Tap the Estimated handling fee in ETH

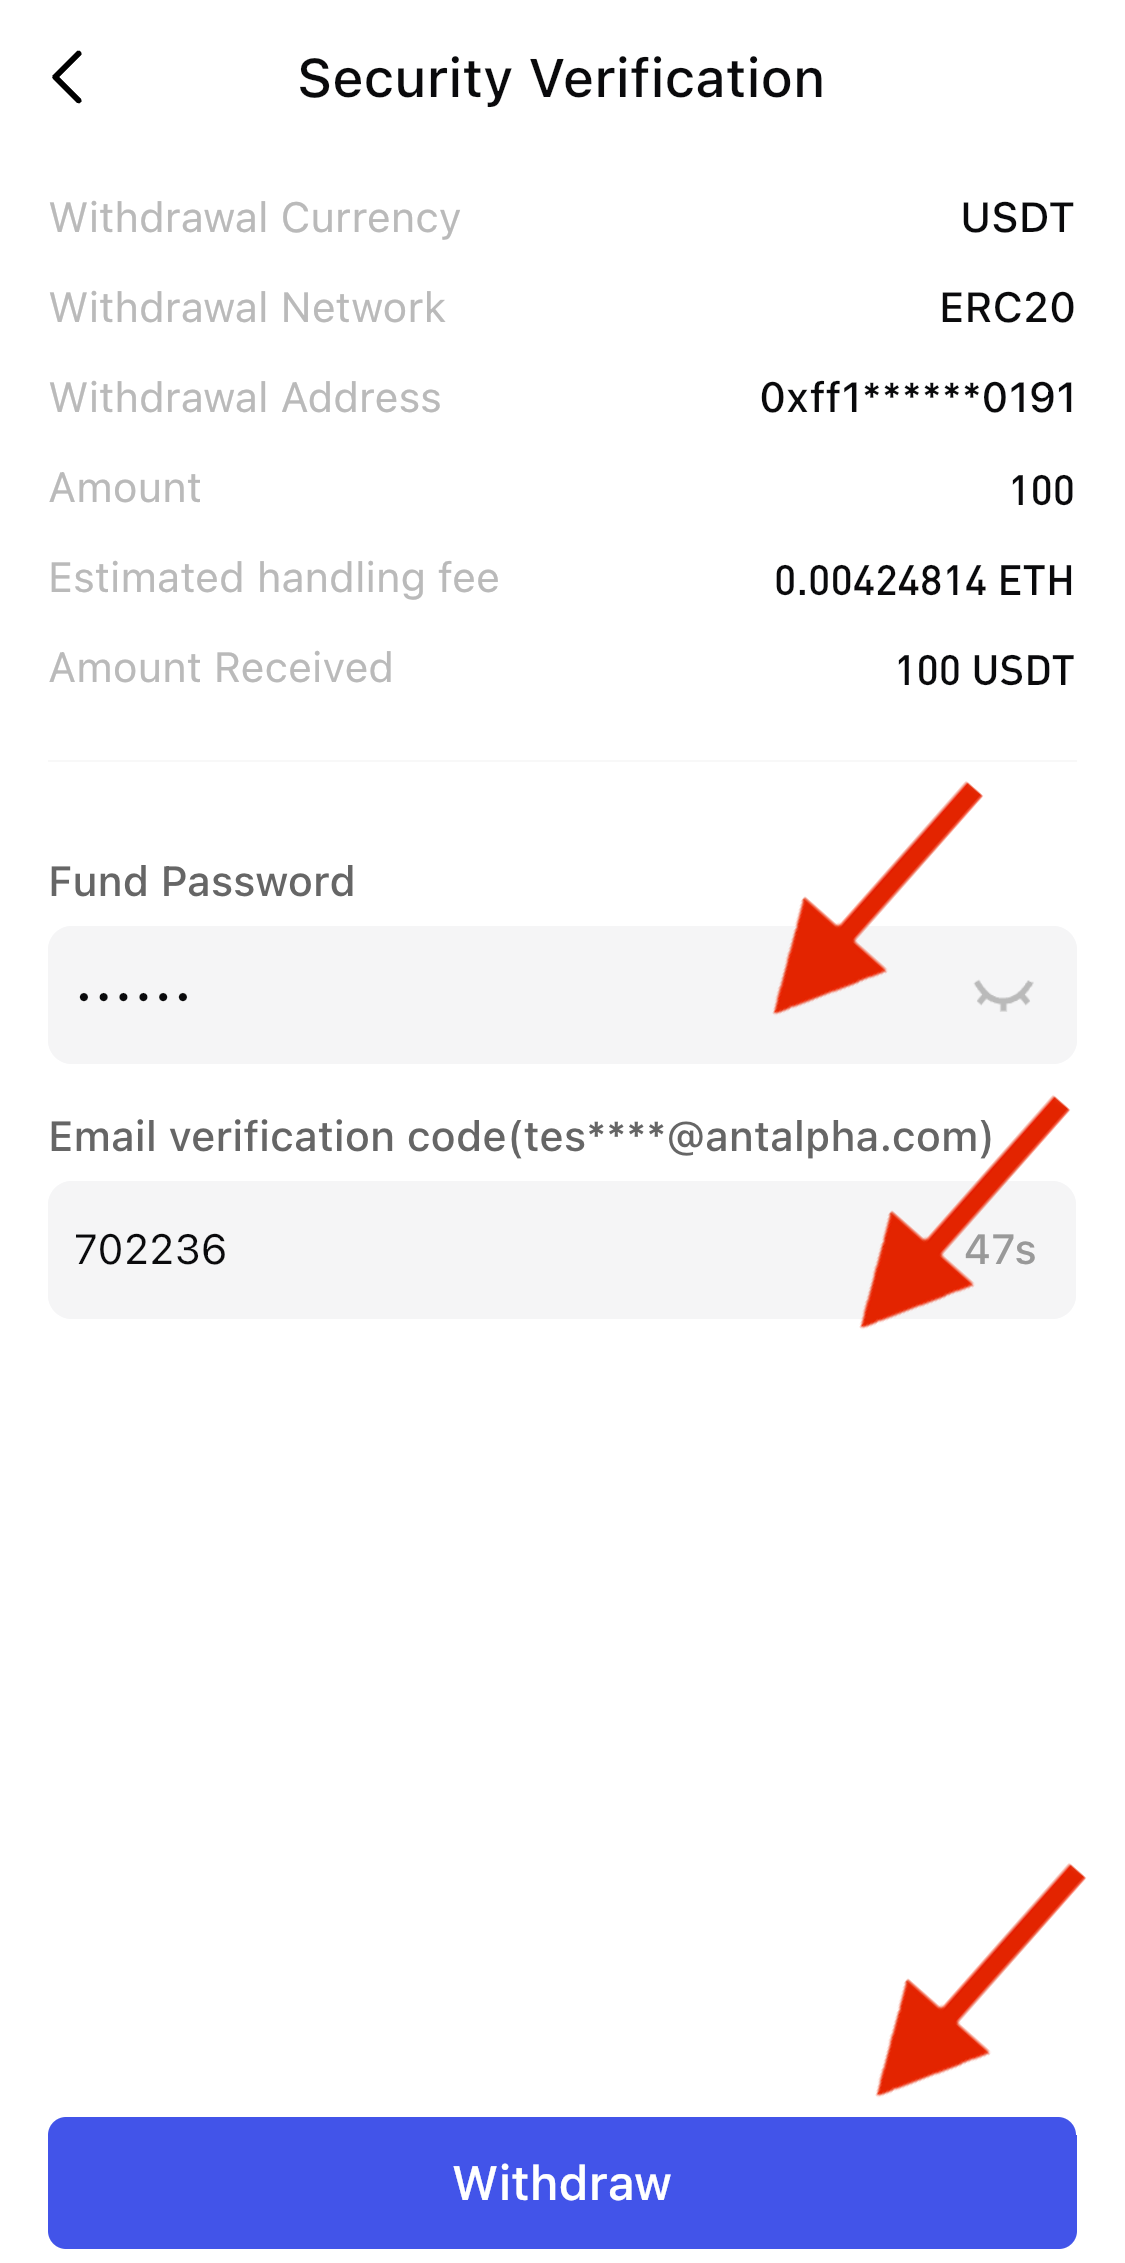(925, 579)
